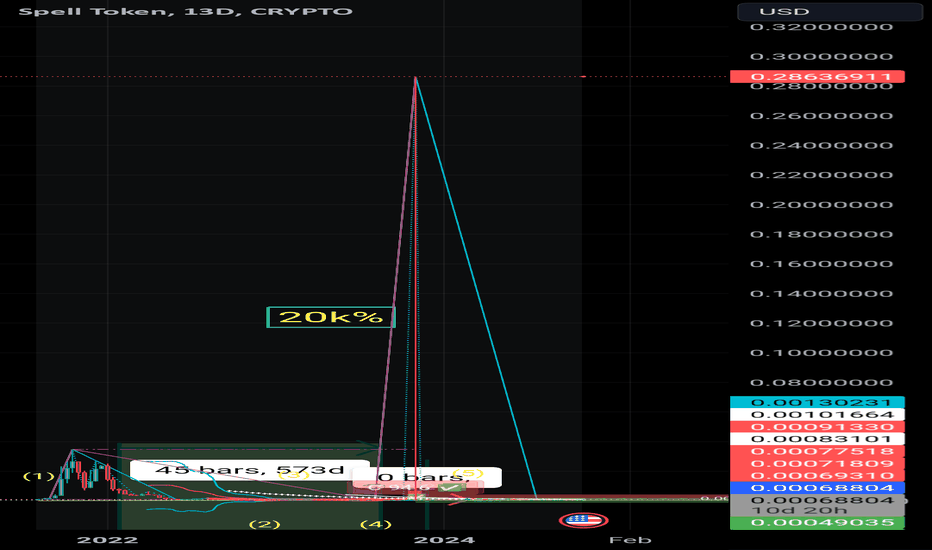
Task: Click the 0.32000000 price scale value
Action: pos(821,27)
